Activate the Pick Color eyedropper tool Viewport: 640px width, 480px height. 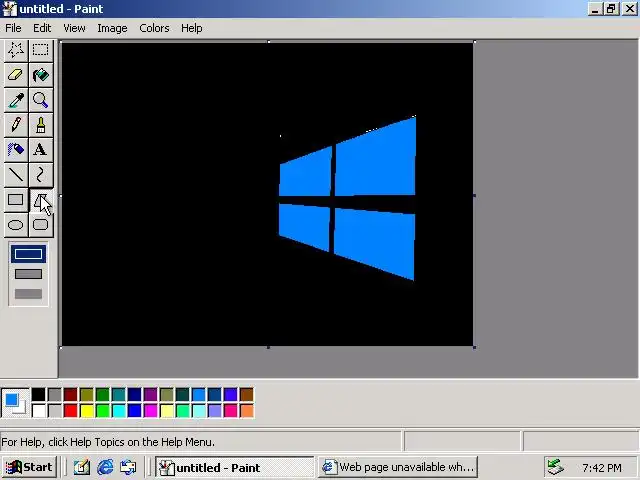click(x=16, y=100)
